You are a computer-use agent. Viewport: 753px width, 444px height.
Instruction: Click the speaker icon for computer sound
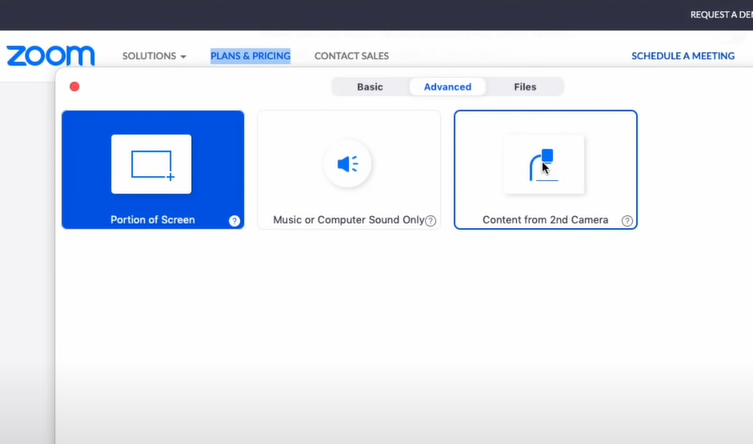[x=347, y=164]
